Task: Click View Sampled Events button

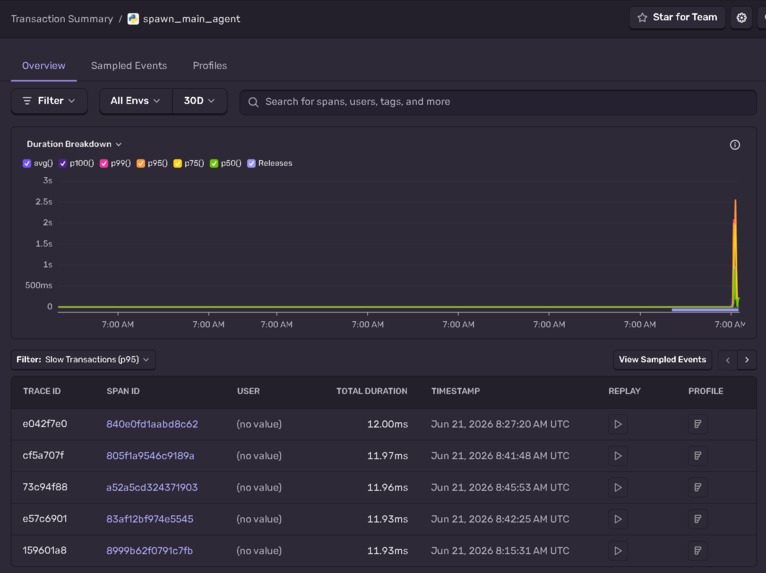Action: point(662,360)
